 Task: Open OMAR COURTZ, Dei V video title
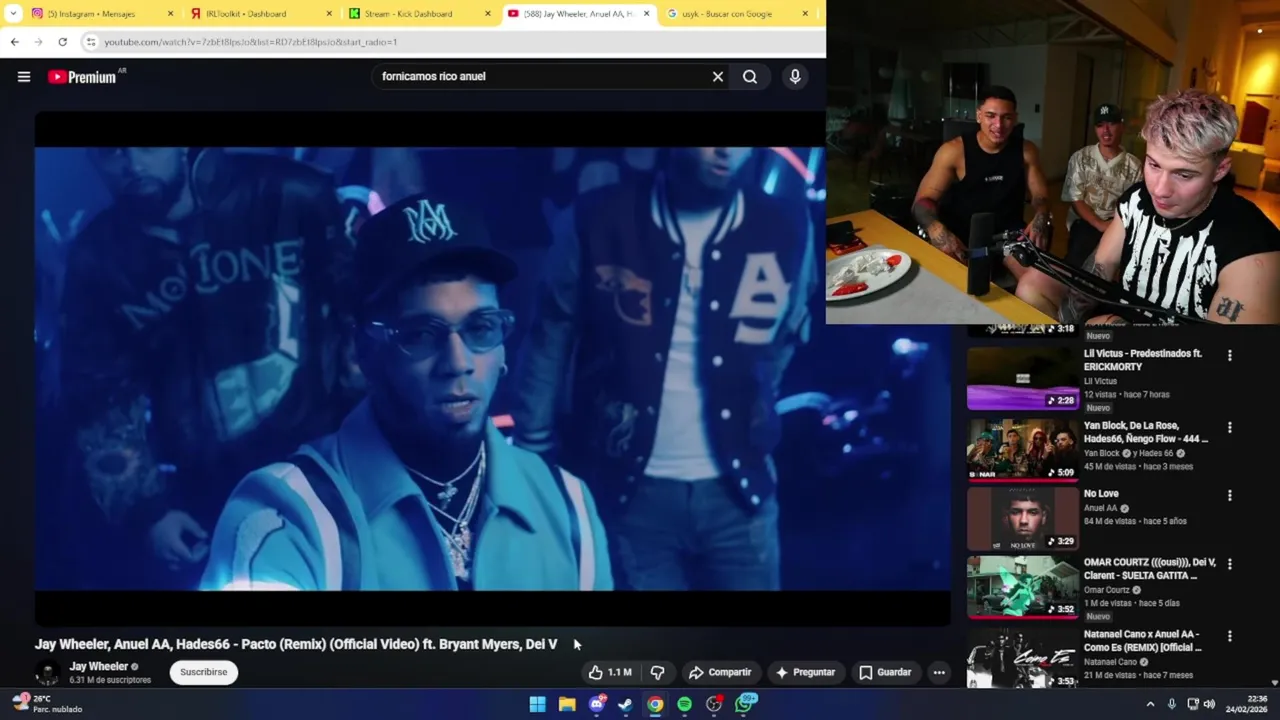click(x=1150, y=569)
